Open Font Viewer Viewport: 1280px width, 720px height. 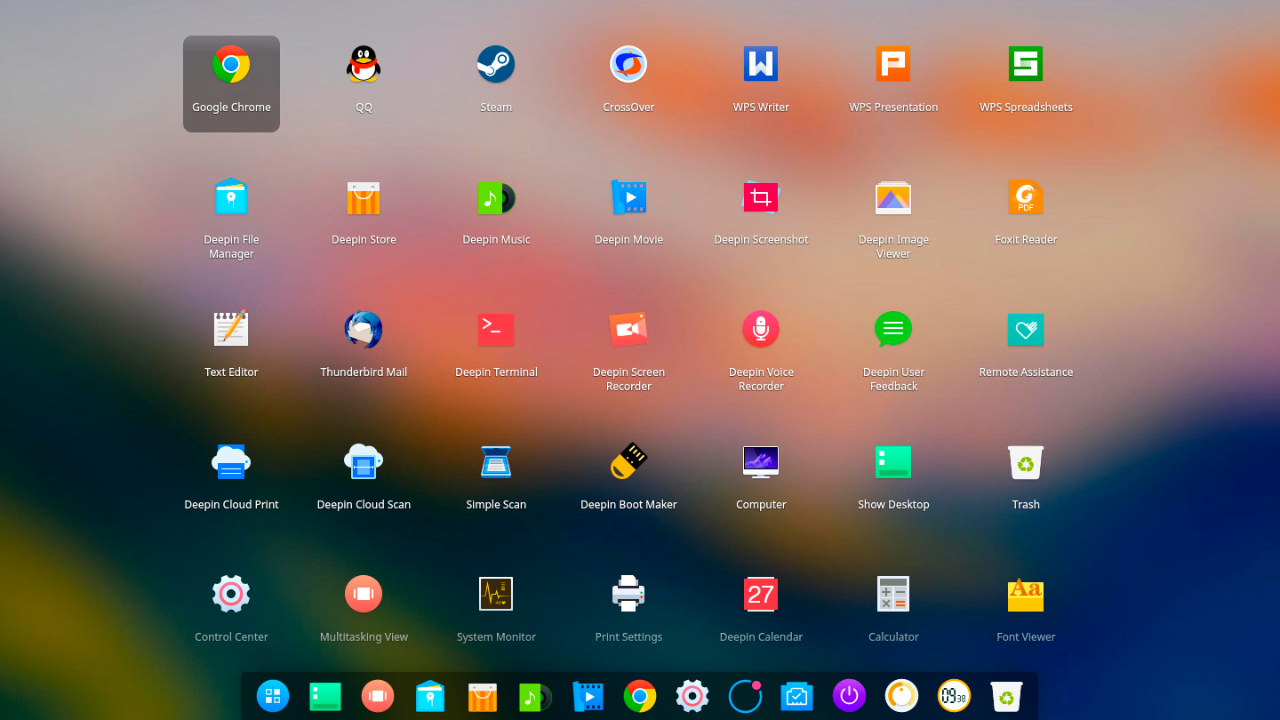(1026, 594)
